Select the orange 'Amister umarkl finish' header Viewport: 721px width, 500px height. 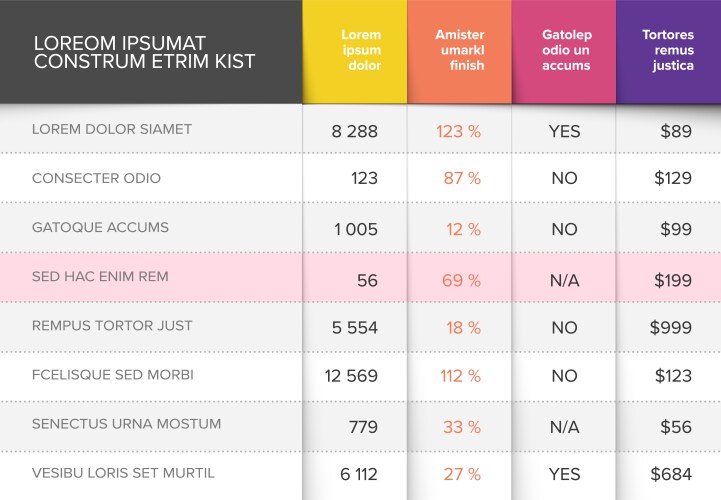(459, 50)
